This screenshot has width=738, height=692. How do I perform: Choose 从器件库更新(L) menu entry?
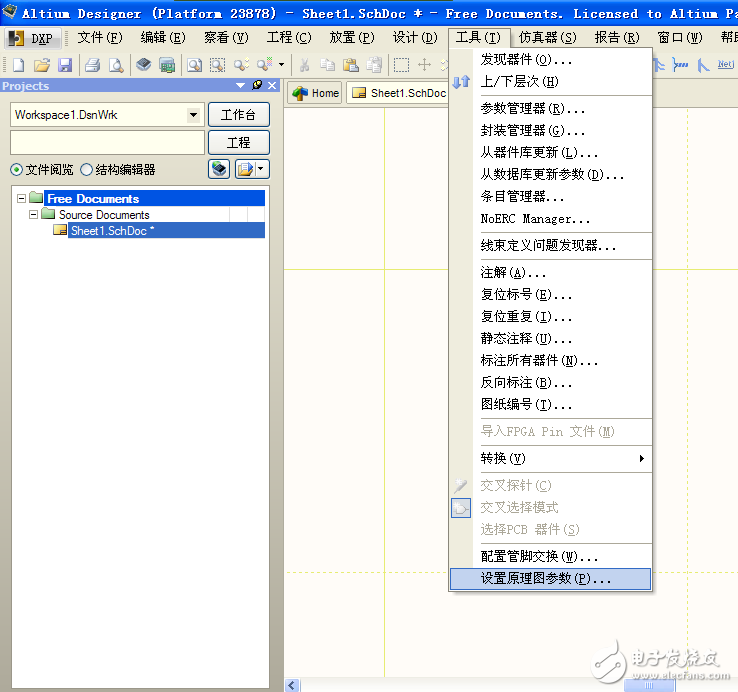pos(551,153)
